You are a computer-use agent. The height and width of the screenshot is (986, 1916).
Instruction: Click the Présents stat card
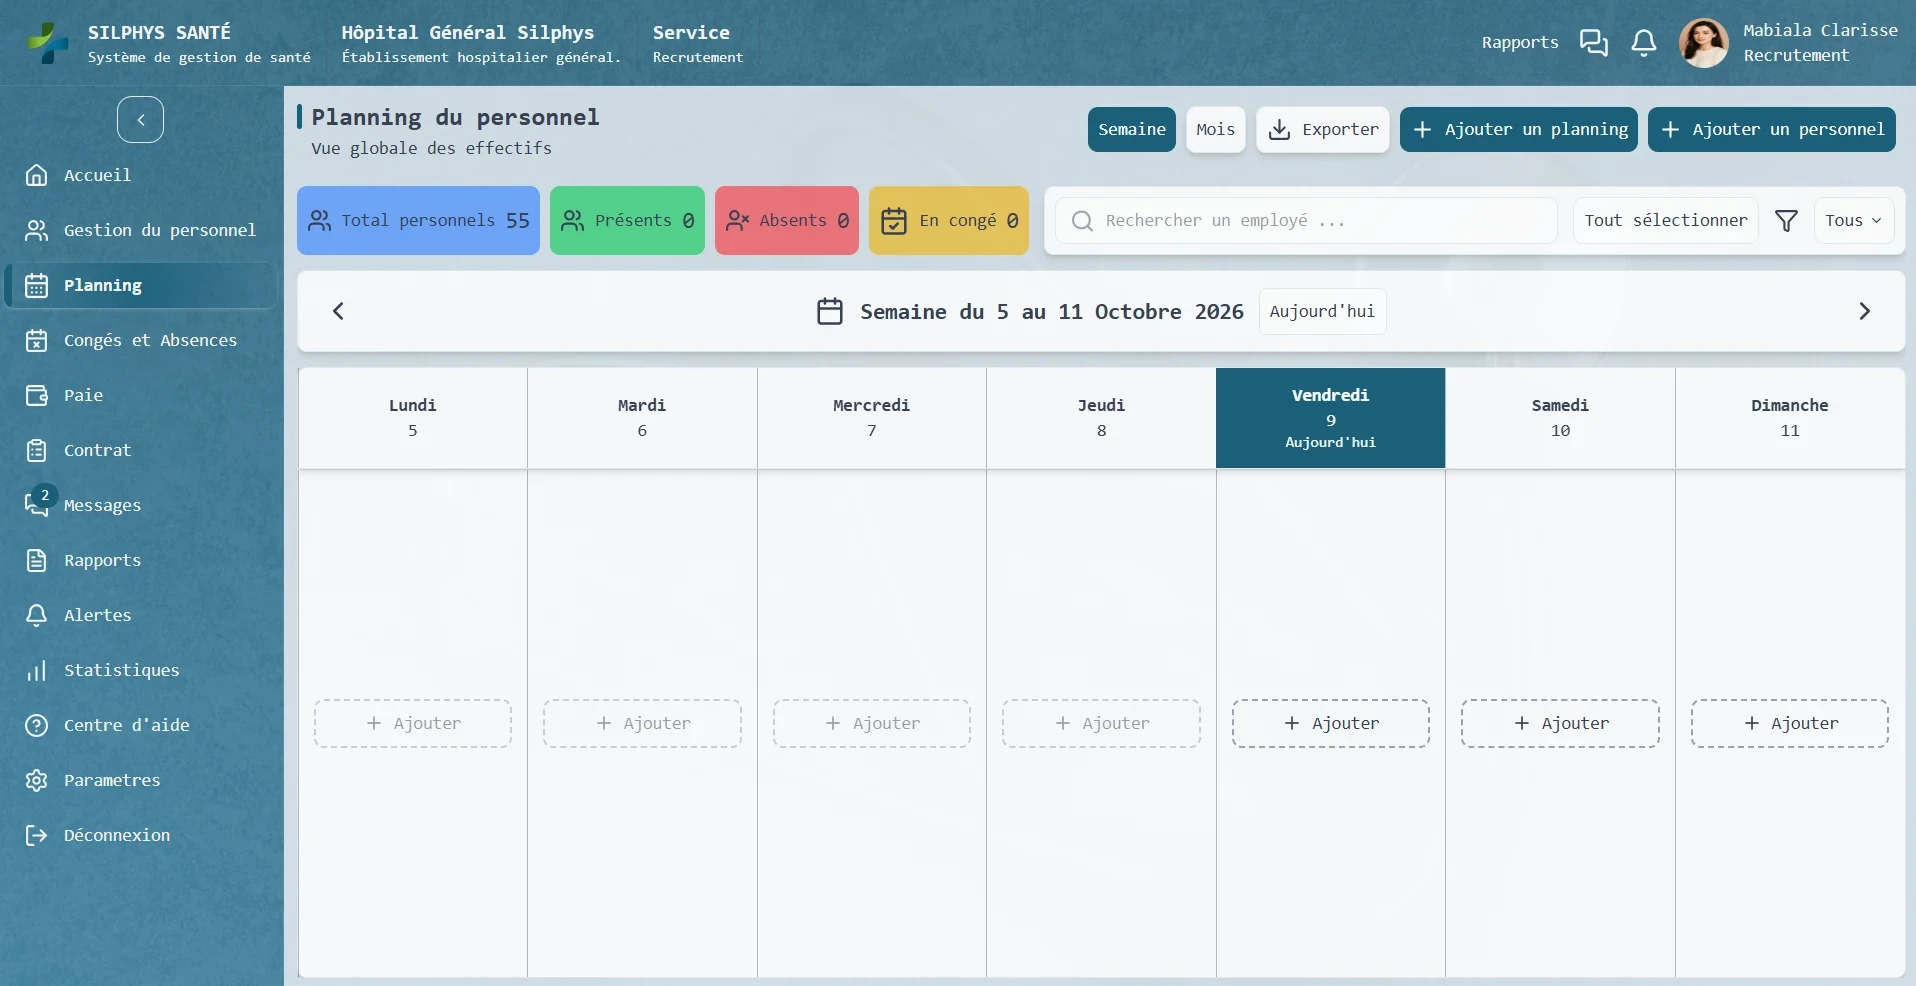pos(627,220)
